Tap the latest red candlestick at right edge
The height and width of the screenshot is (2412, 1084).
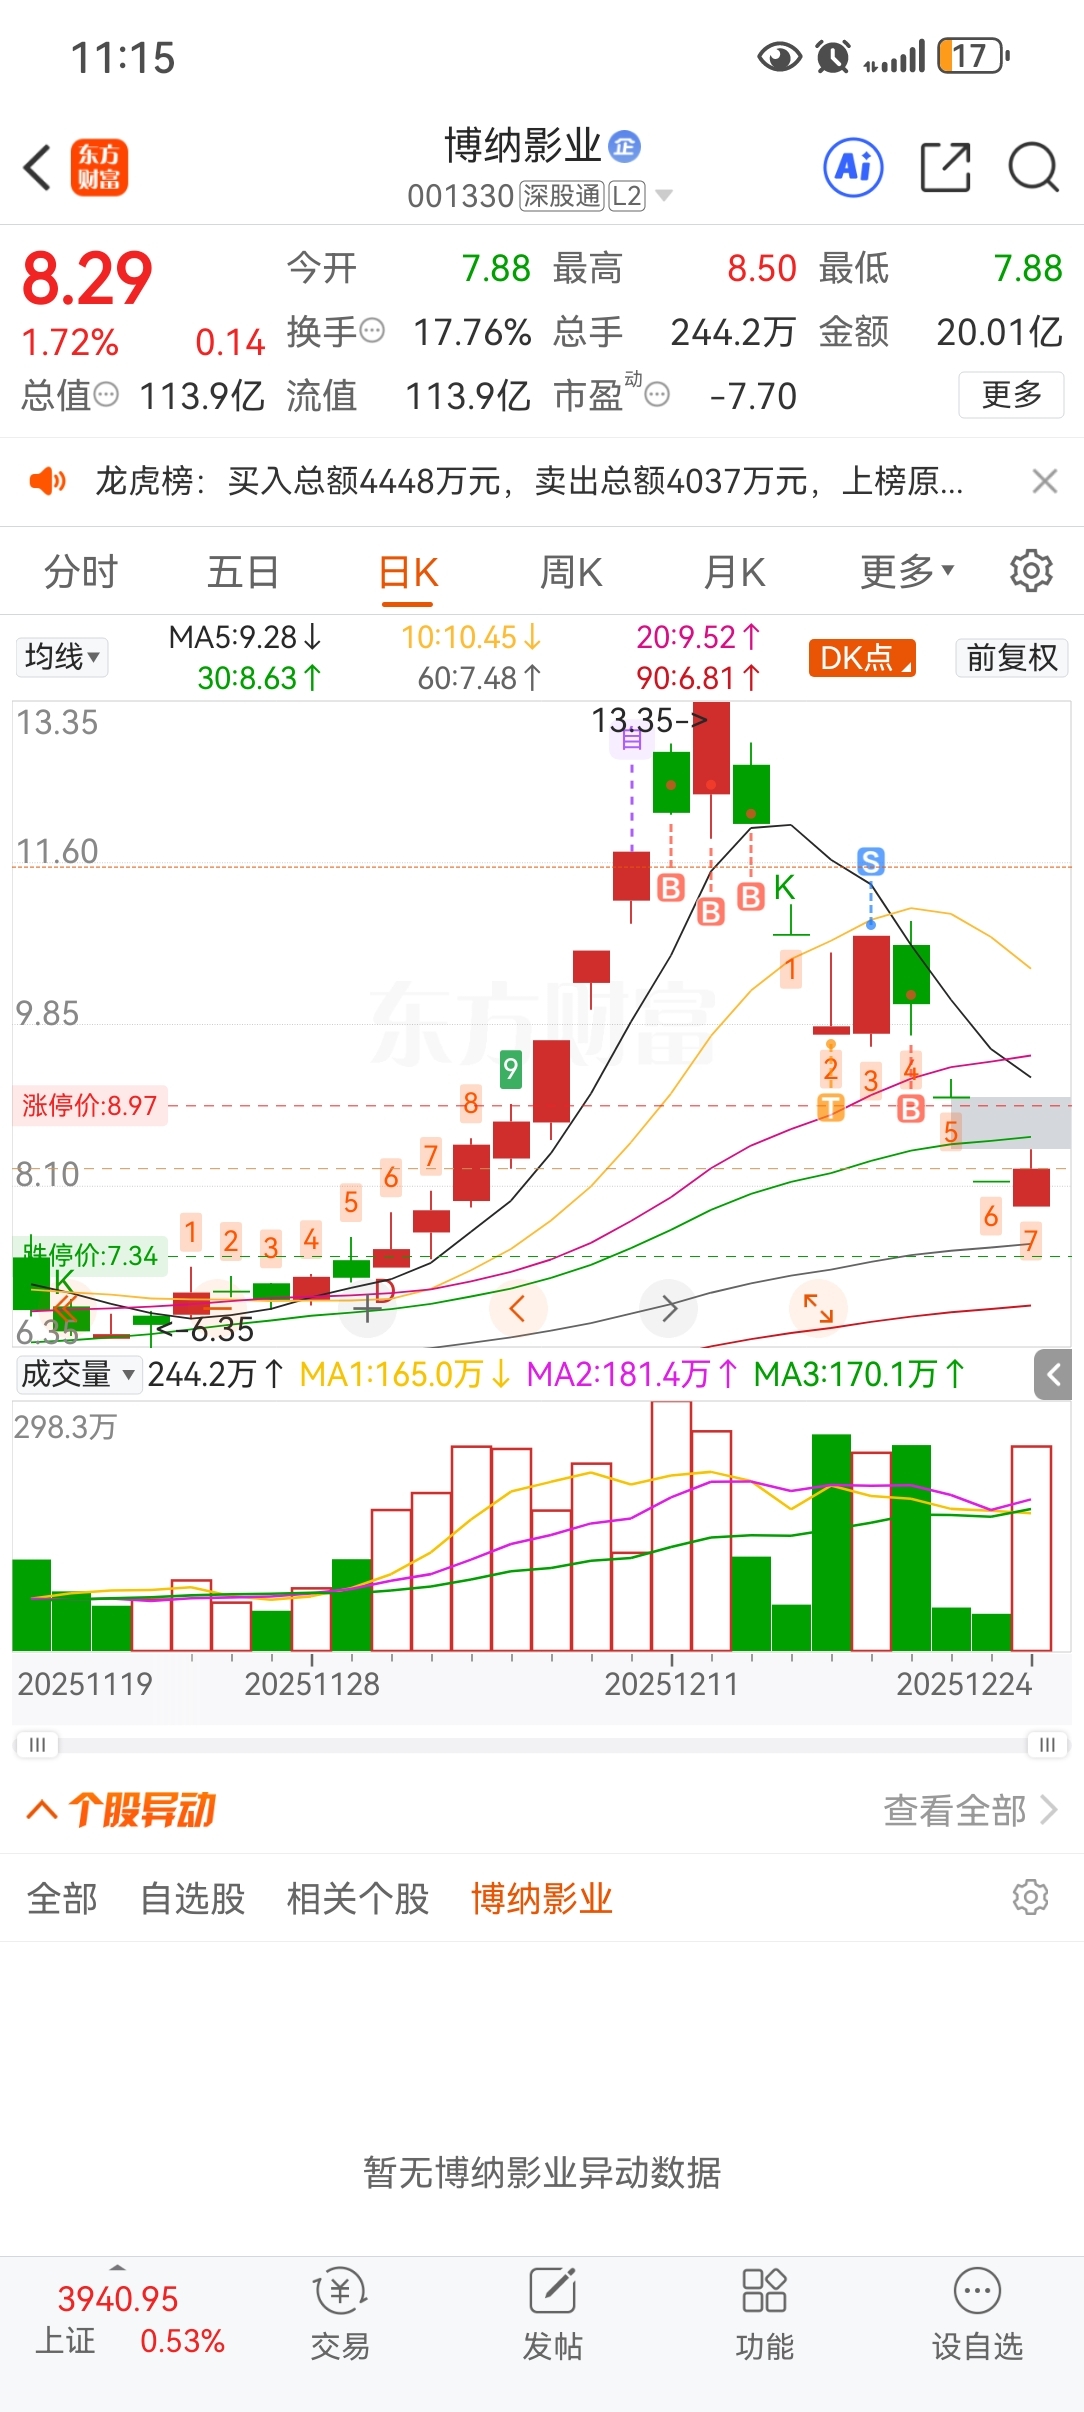[1031, 1187]
